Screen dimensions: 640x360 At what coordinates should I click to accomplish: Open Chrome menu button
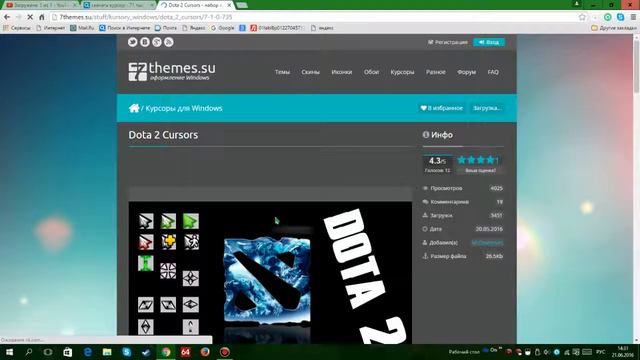pos(633,17)
